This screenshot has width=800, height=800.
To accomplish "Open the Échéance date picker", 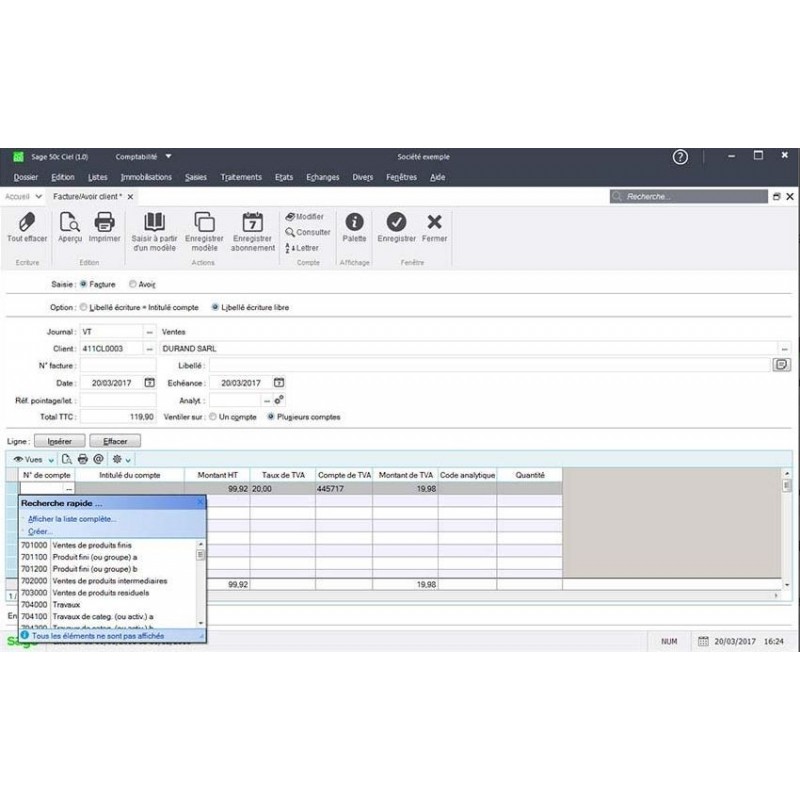I will tap(278, 382).
